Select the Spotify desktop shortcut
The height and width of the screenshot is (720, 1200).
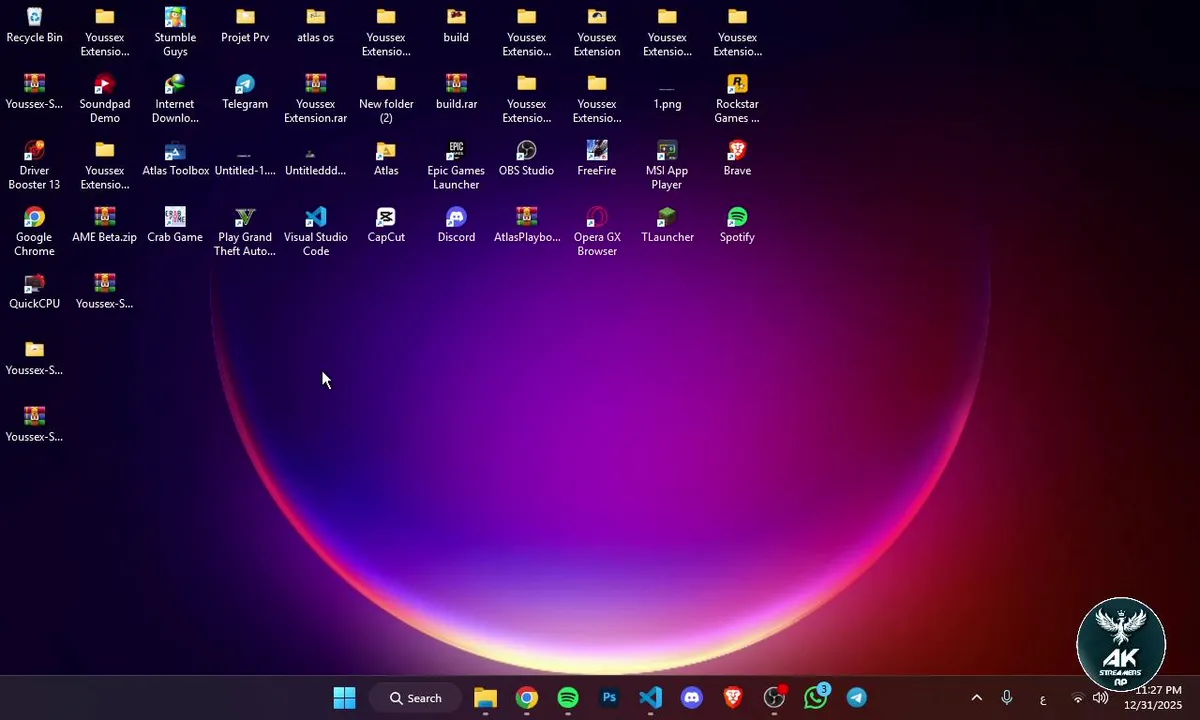coord(737,226)
